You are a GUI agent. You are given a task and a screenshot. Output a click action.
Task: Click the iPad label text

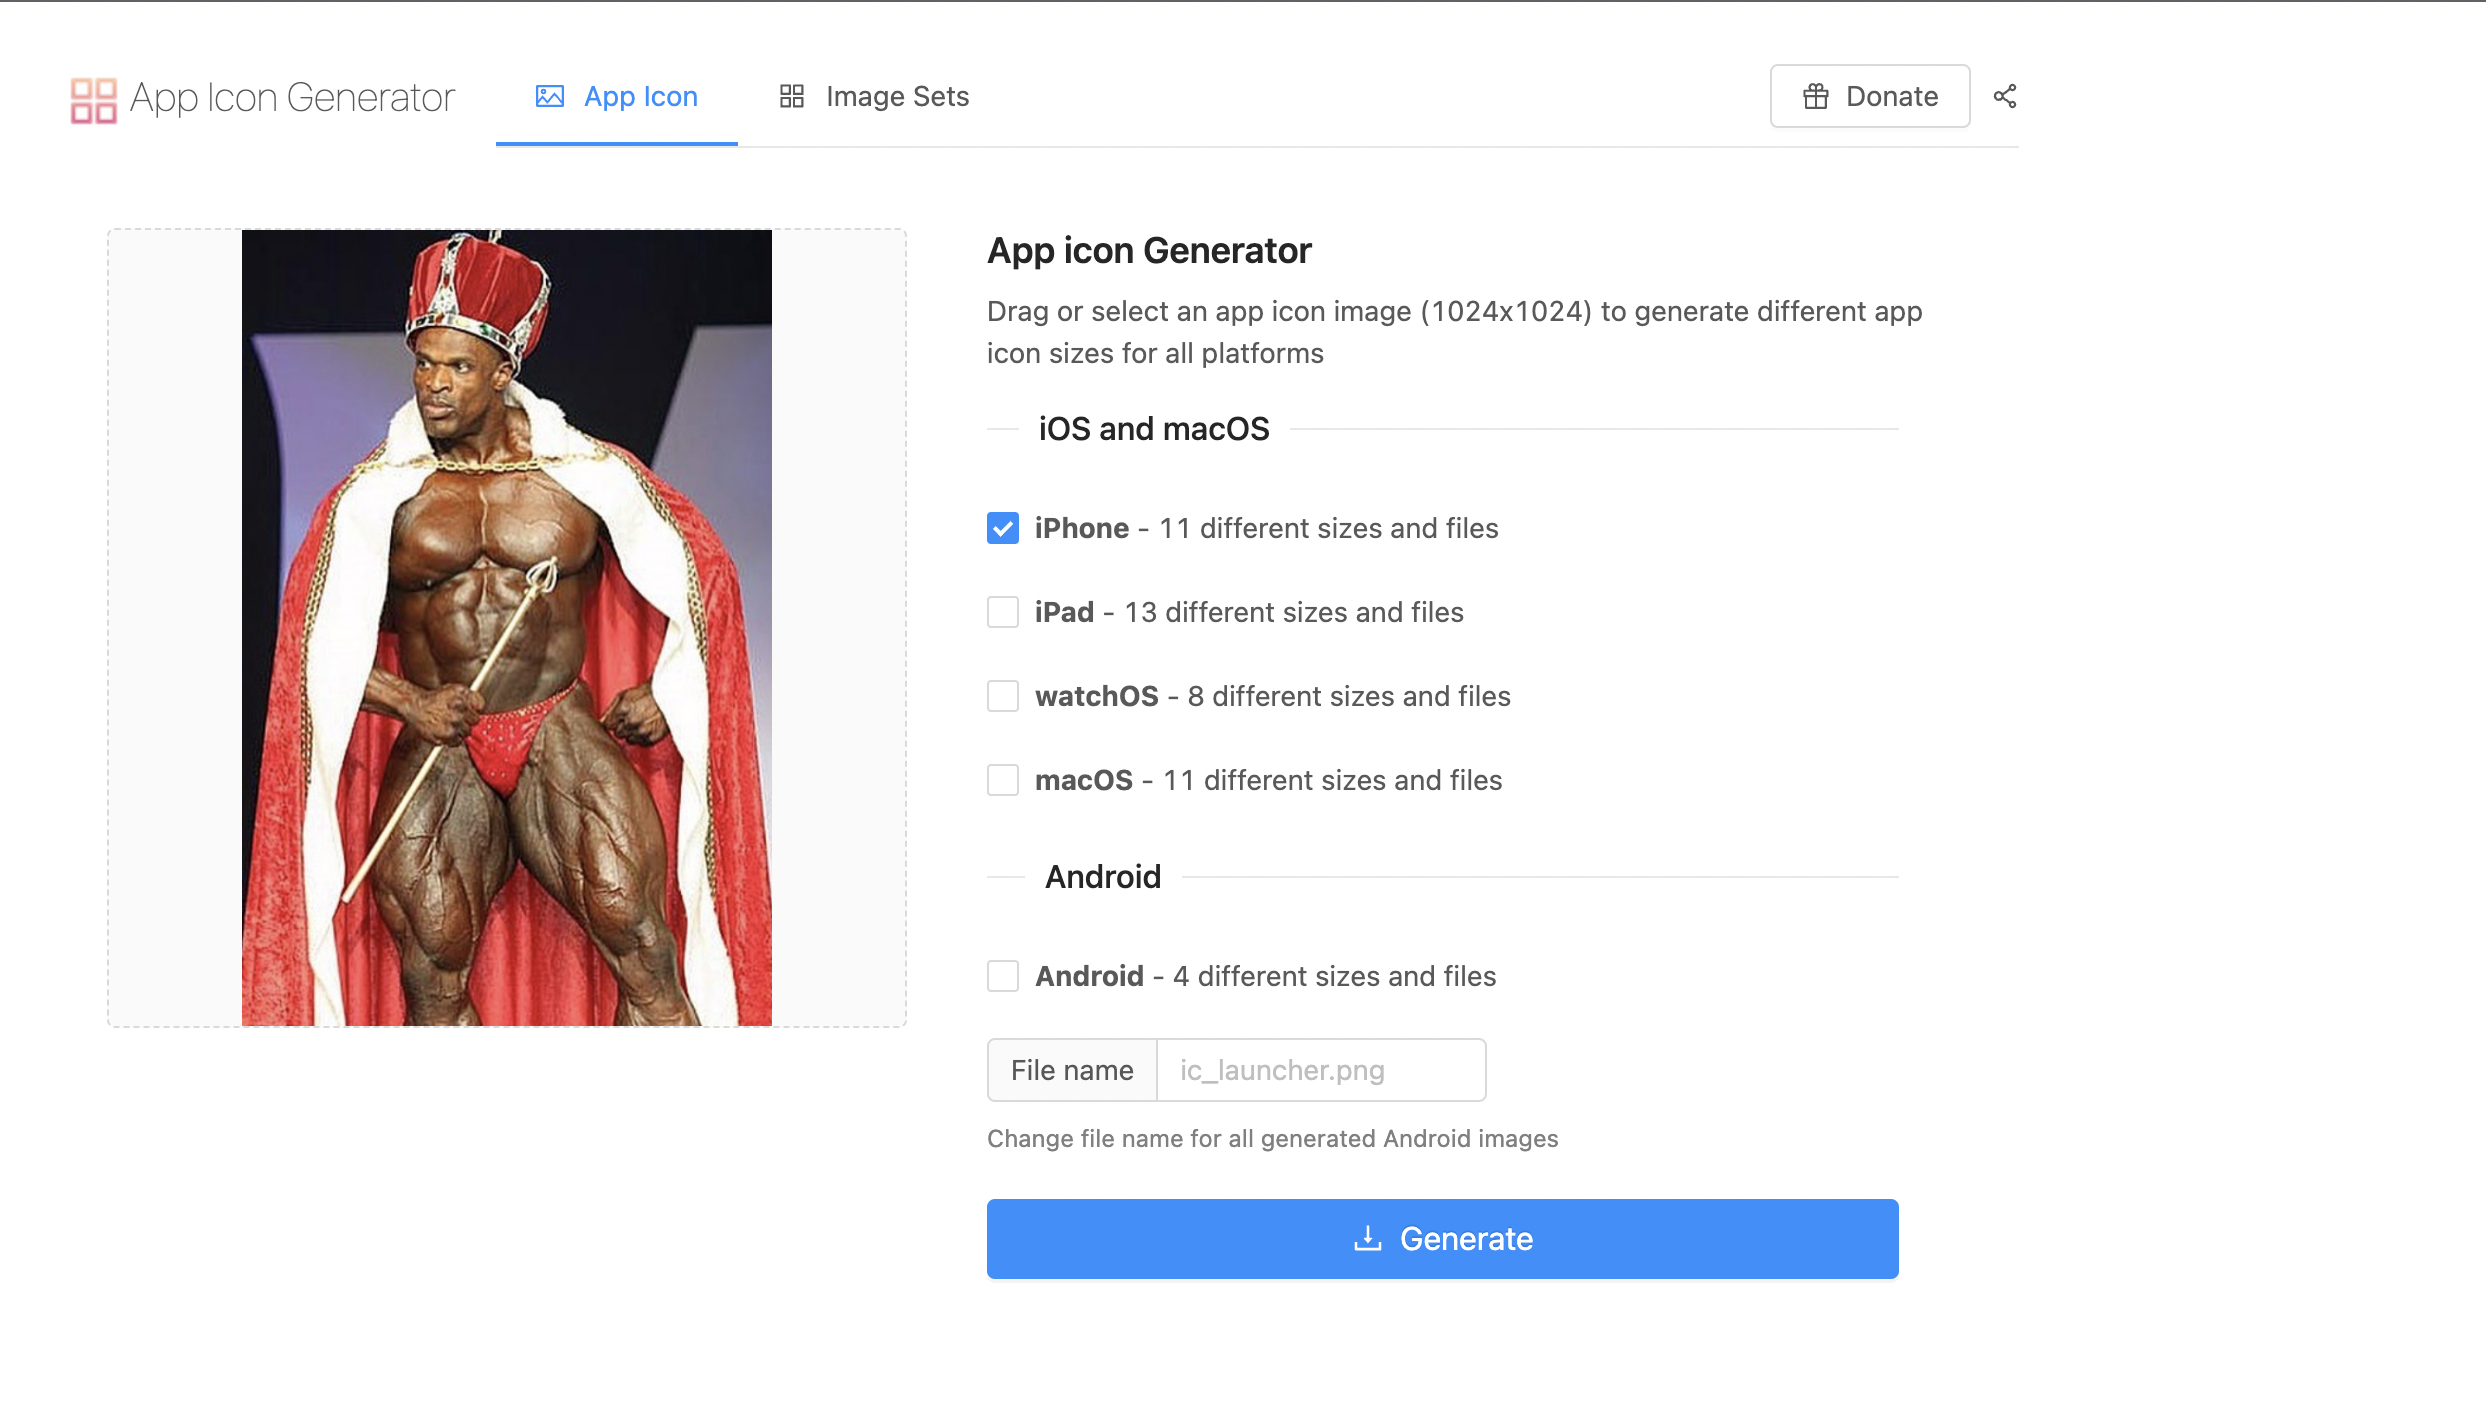(1064, 612)
